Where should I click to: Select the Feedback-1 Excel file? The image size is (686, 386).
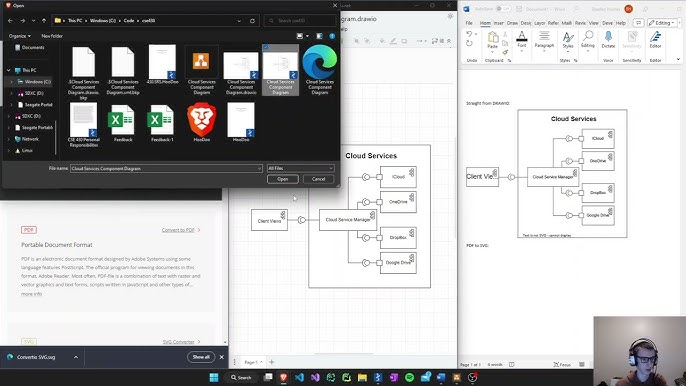click(x=162, y=123)
